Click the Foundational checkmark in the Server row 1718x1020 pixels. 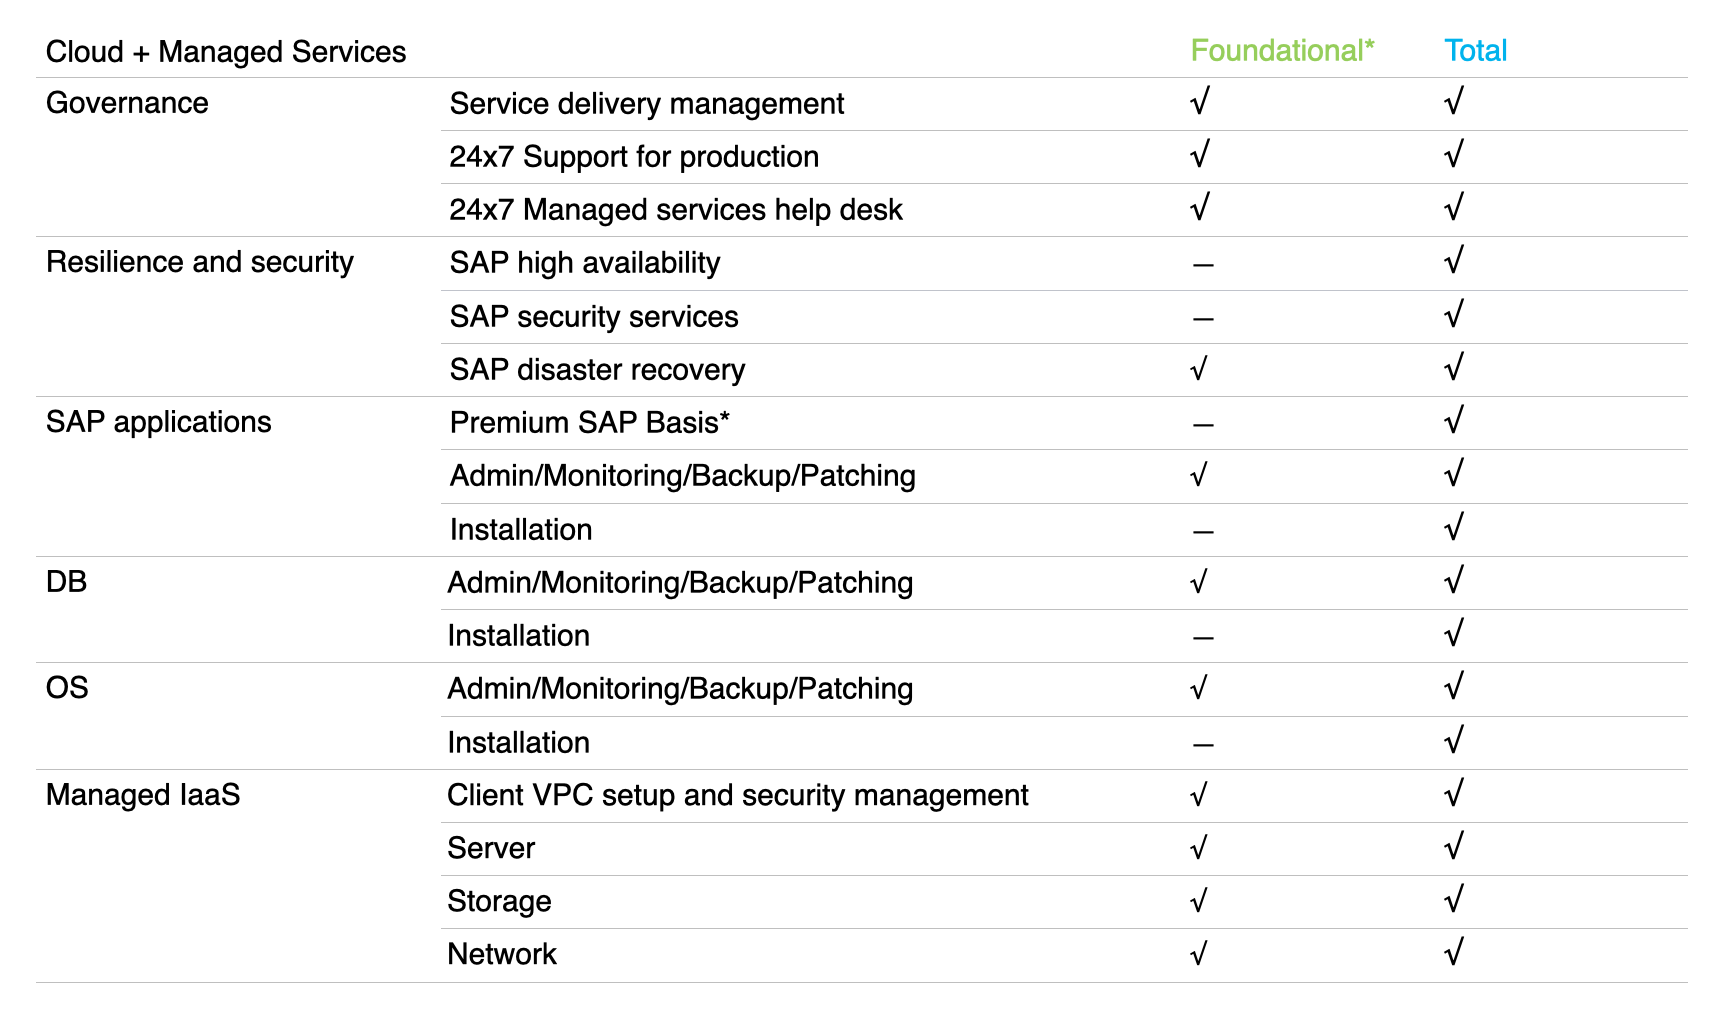coord(1199,848)
